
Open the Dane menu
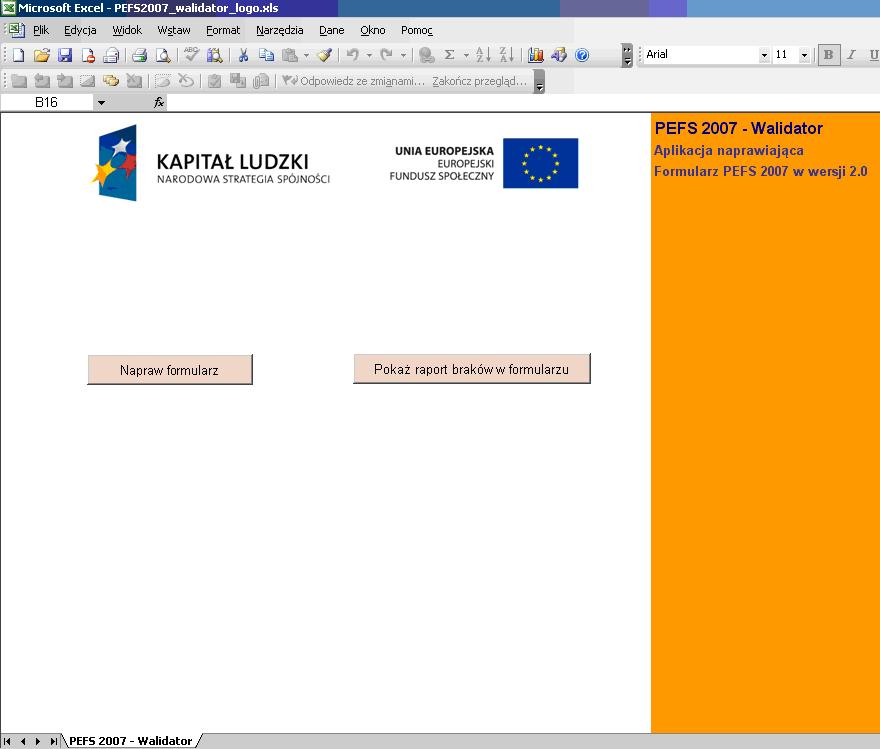click(x=332, y=30)
